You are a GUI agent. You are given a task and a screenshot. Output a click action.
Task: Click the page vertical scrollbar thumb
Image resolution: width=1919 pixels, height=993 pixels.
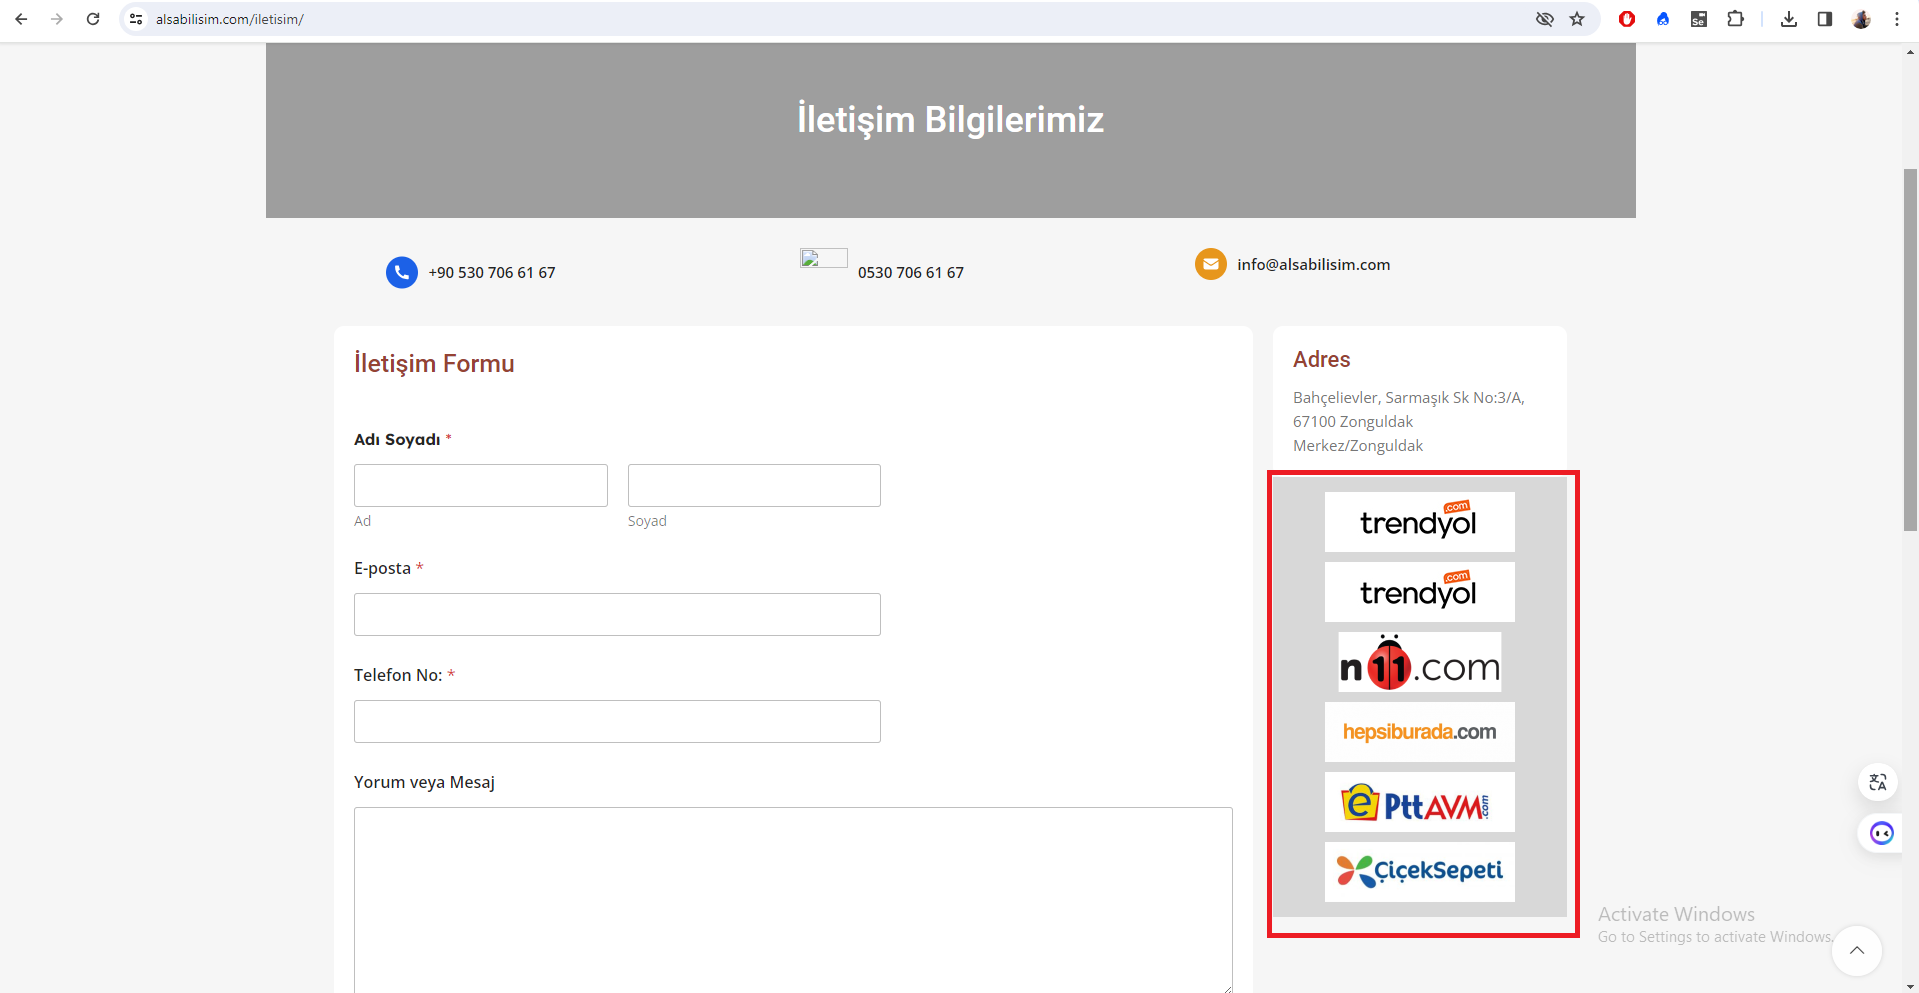pos(1911,350)
